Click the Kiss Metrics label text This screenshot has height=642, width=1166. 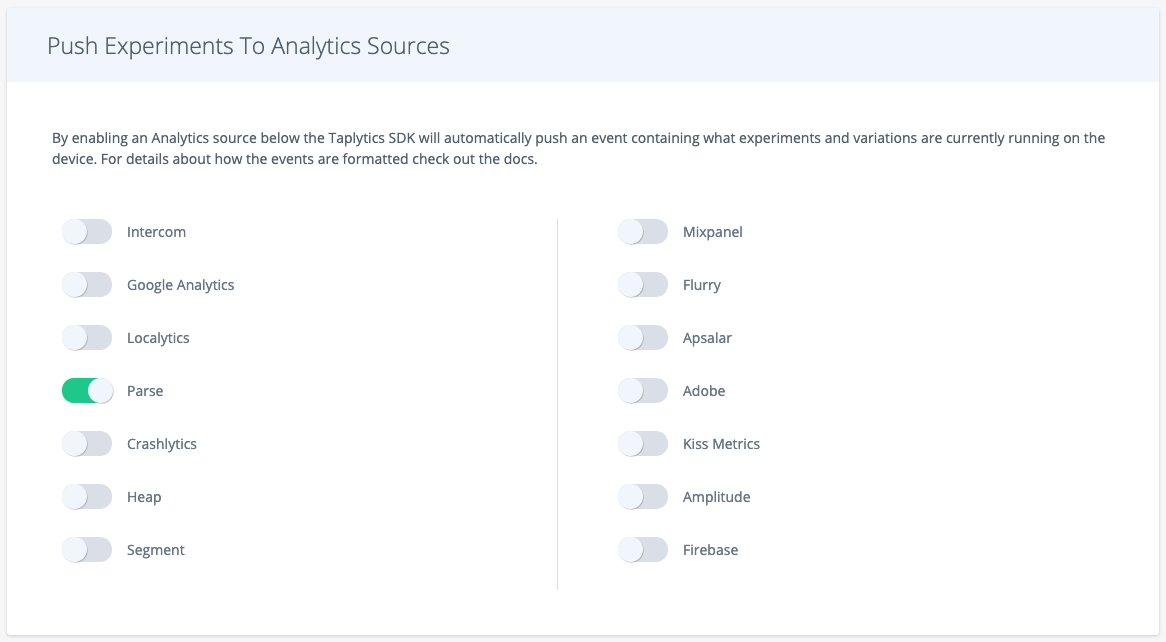coord(721,444)
